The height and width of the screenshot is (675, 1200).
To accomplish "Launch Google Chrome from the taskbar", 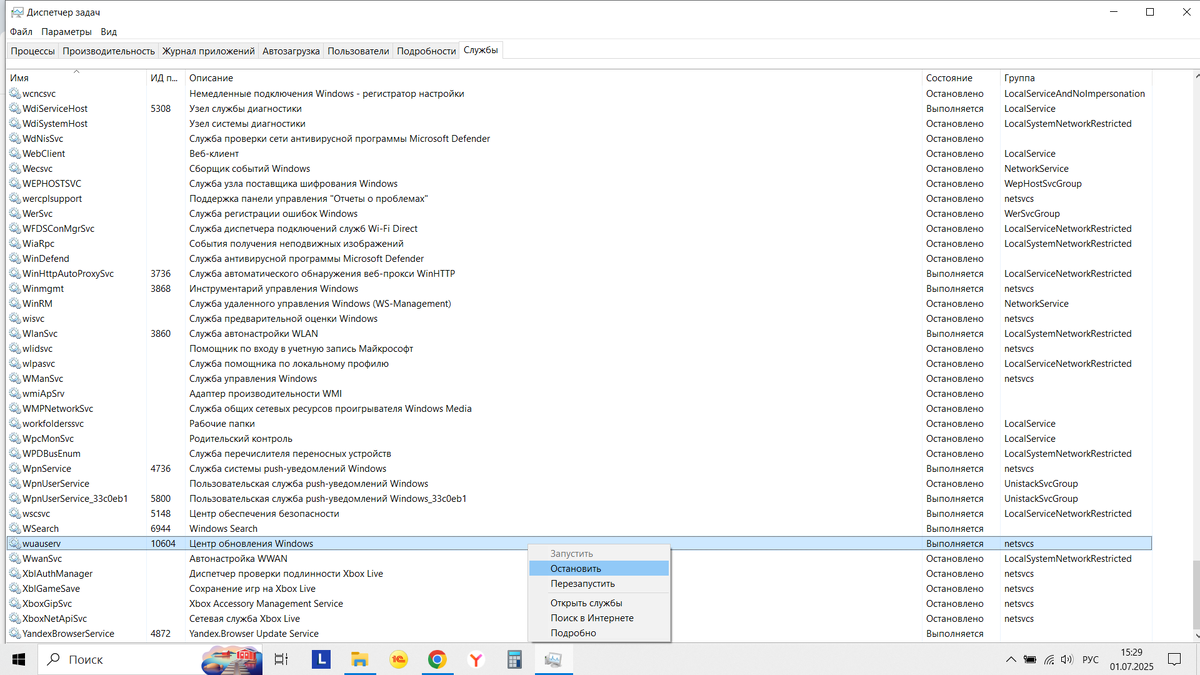I will [437, 660].
